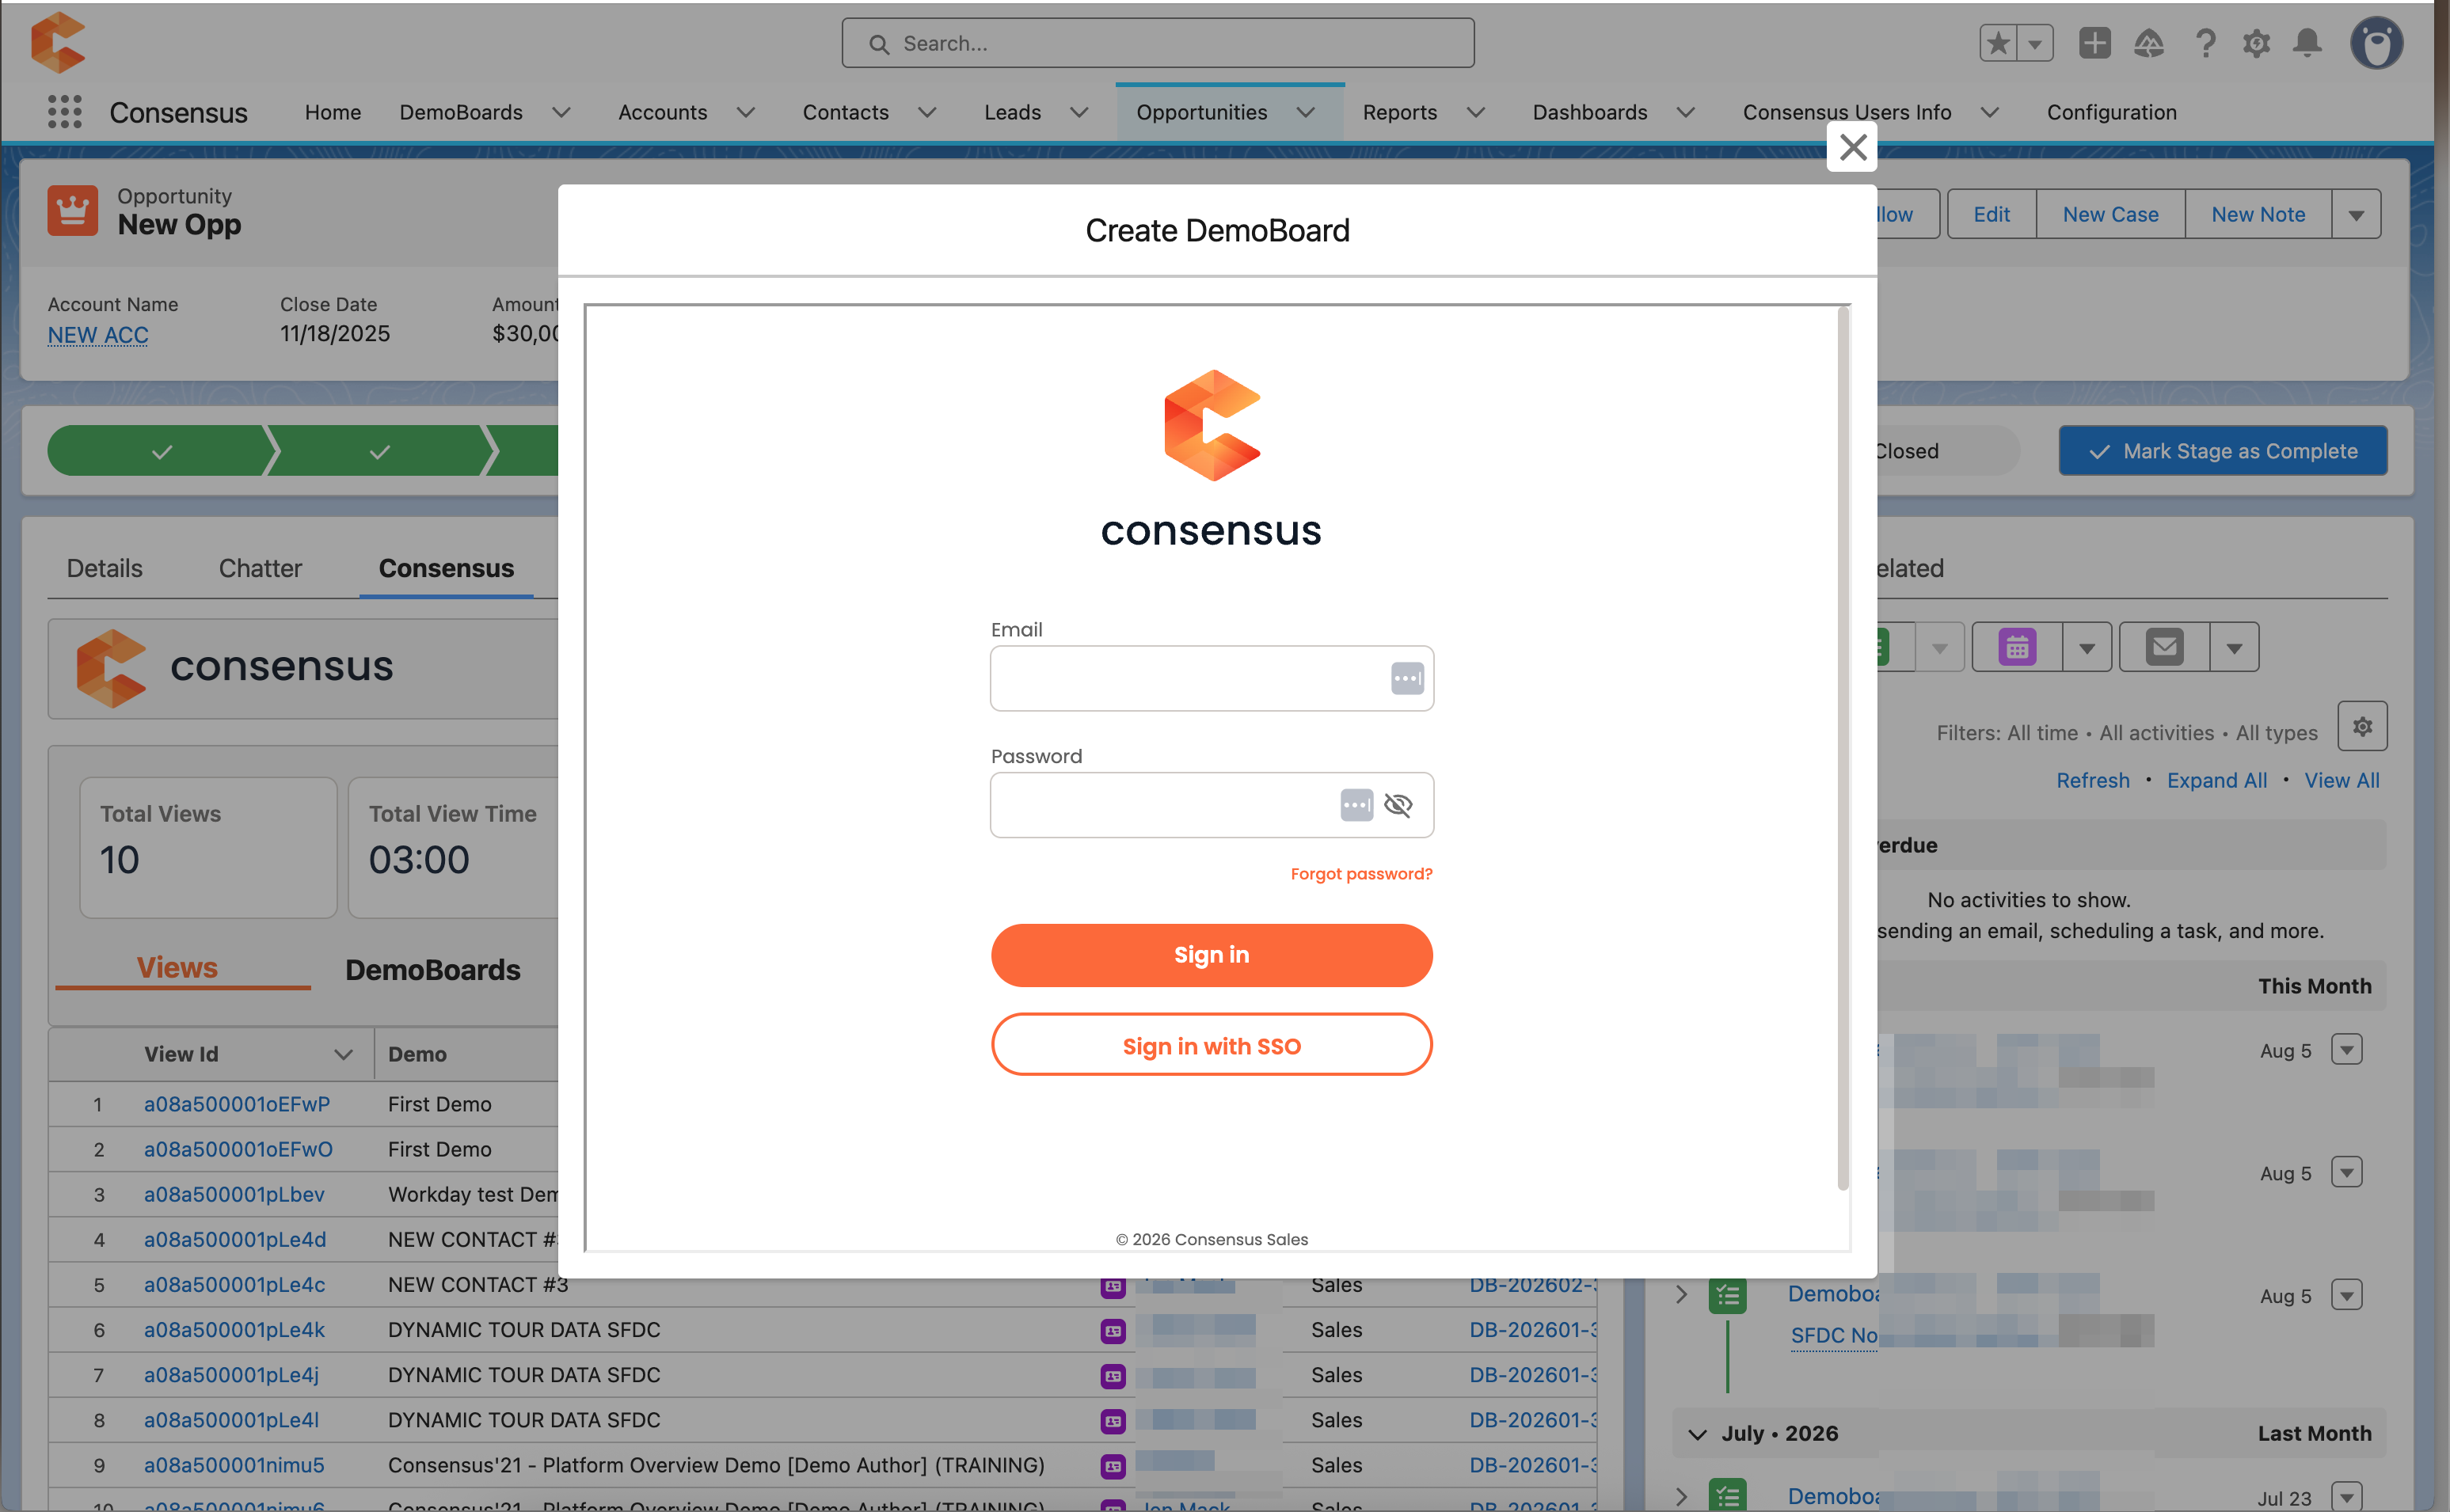The width and height of the screenshot is (2450, 1512).
Task: Expand the Opportunities nav menu chevron
Action: point(1306,112)
